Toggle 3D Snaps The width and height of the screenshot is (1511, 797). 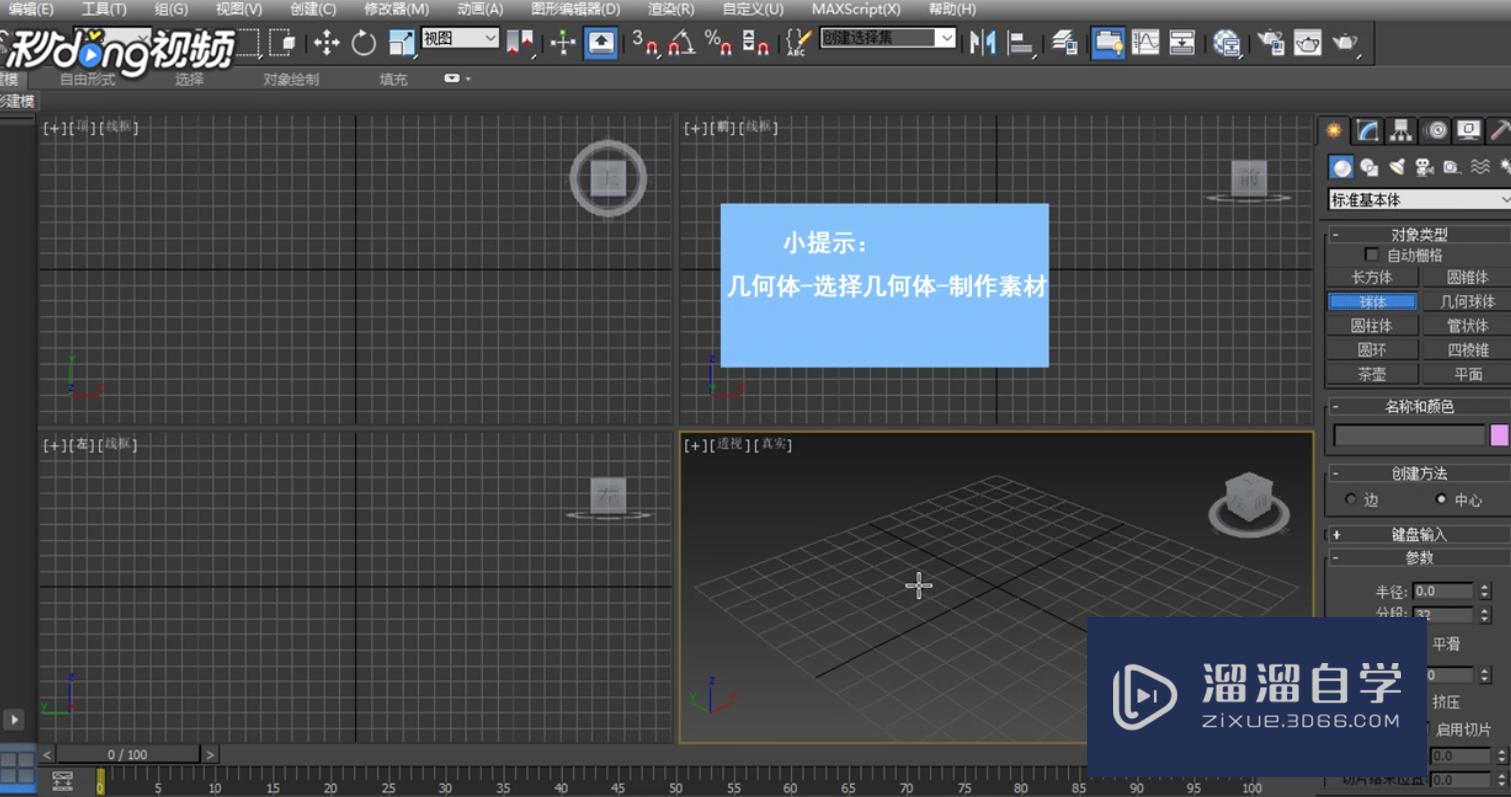[x=645, y=42]
